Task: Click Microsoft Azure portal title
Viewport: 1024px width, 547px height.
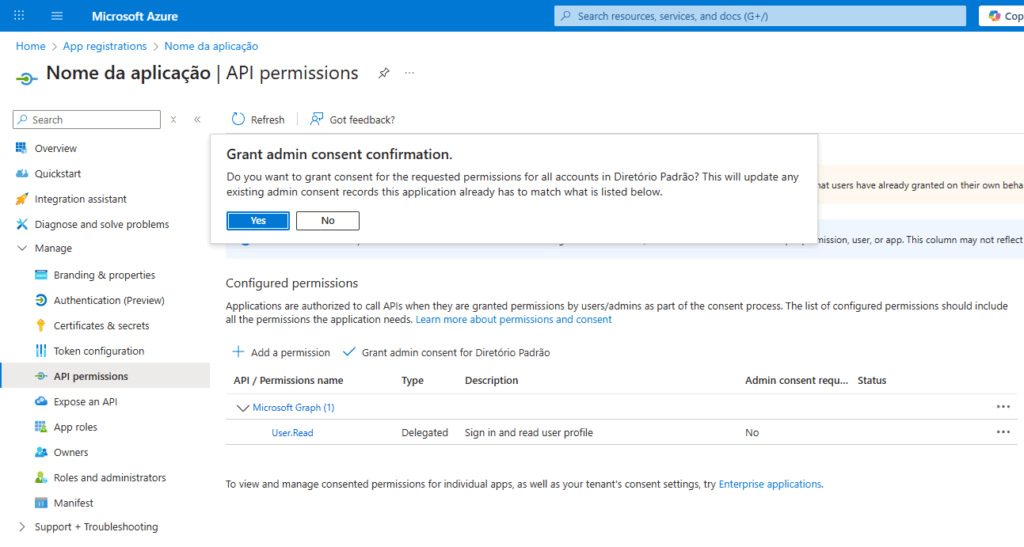Action: pyautogui.click(x=135, y=16)
